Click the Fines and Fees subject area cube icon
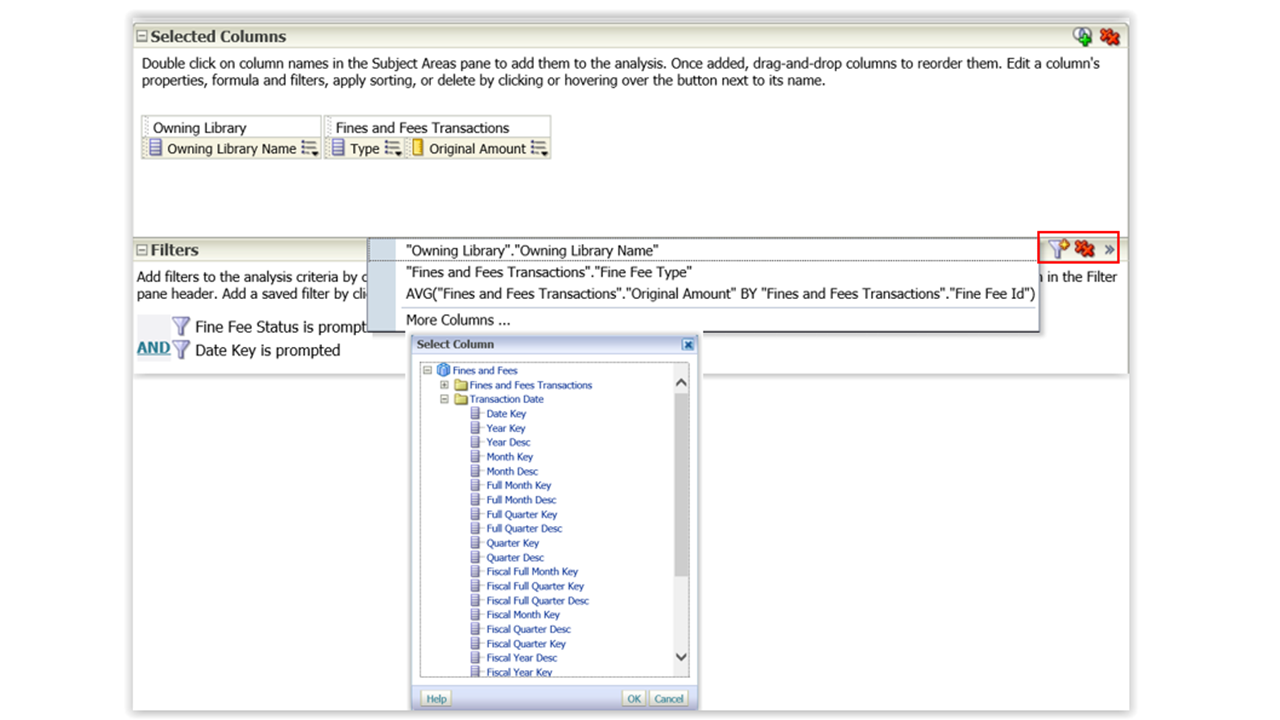The image size is (1280, 720). pyautogui.click(x=443, y=370)
